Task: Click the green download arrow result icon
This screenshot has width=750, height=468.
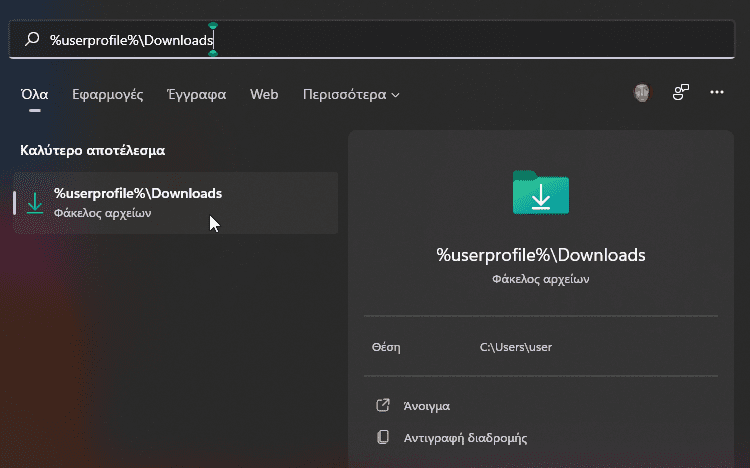Action: pos(34,203)
